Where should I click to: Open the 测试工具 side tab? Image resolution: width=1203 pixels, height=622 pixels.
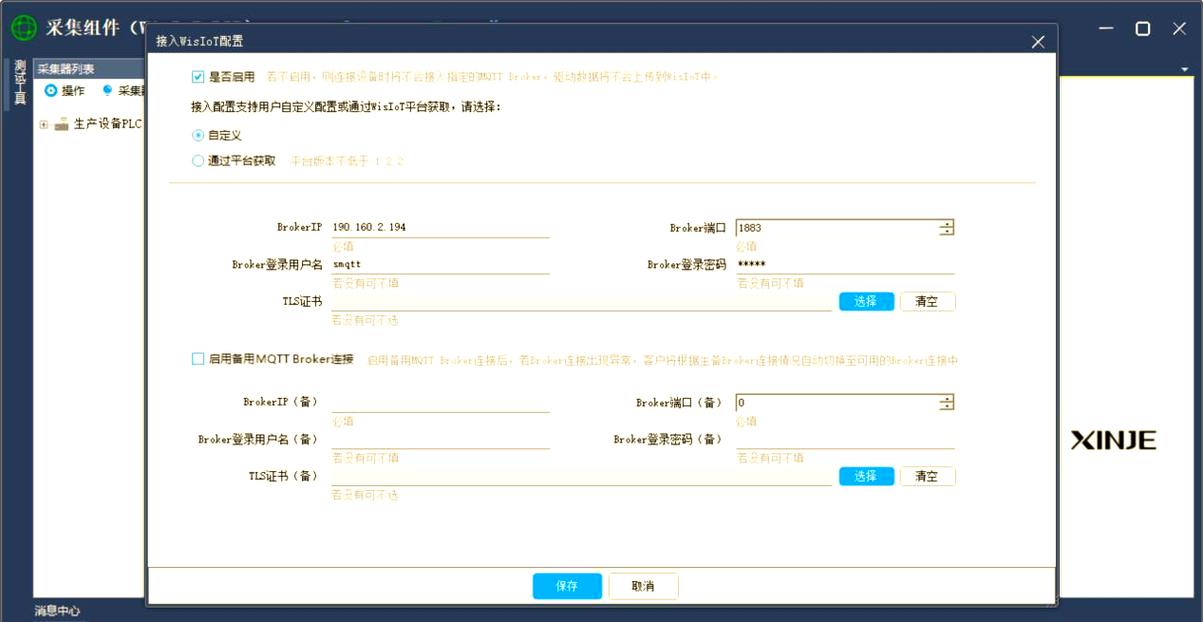click(19, 83)
